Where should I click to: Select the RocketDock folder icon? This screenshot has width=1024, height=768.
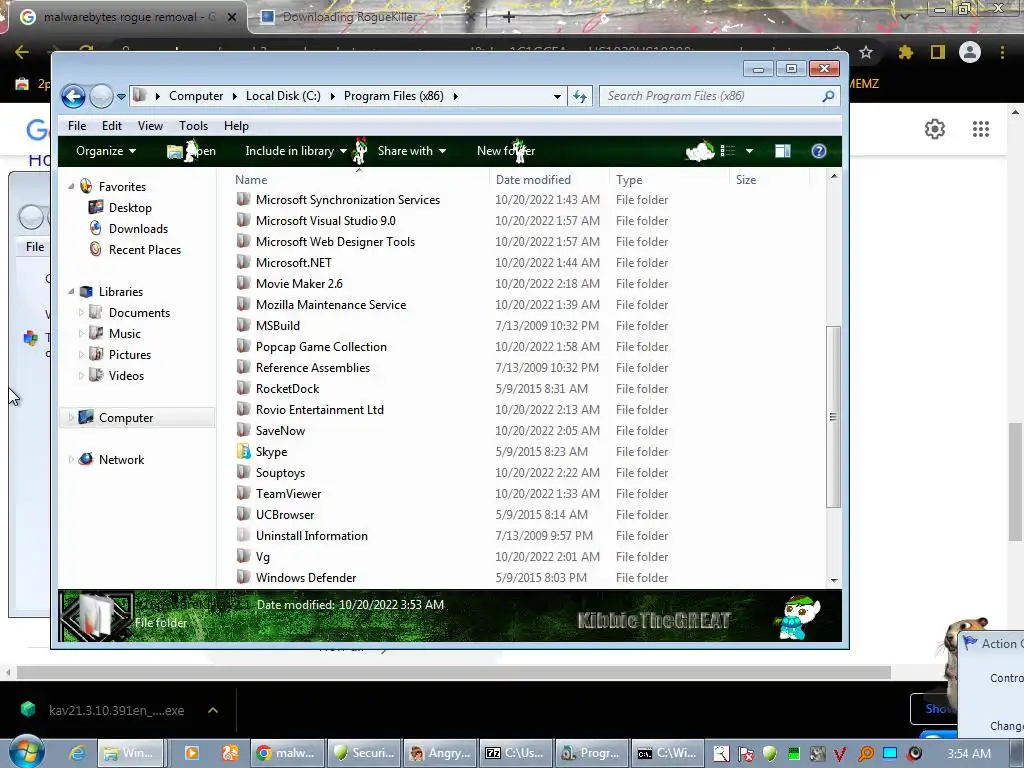[x=244, y=389]
